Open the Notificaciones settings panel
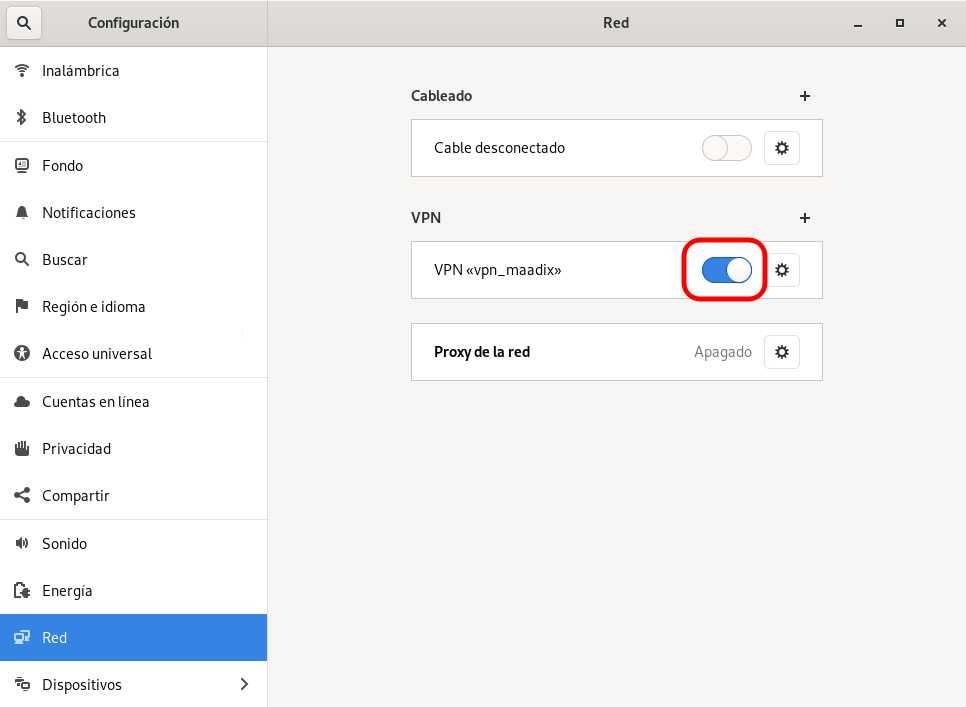 point(134,212)
